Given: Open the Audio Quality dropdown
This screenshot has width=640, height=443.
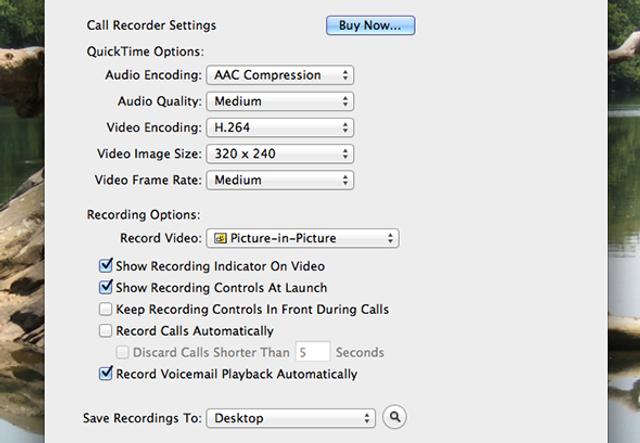Looking at the screenshot, I should [279, 101].
